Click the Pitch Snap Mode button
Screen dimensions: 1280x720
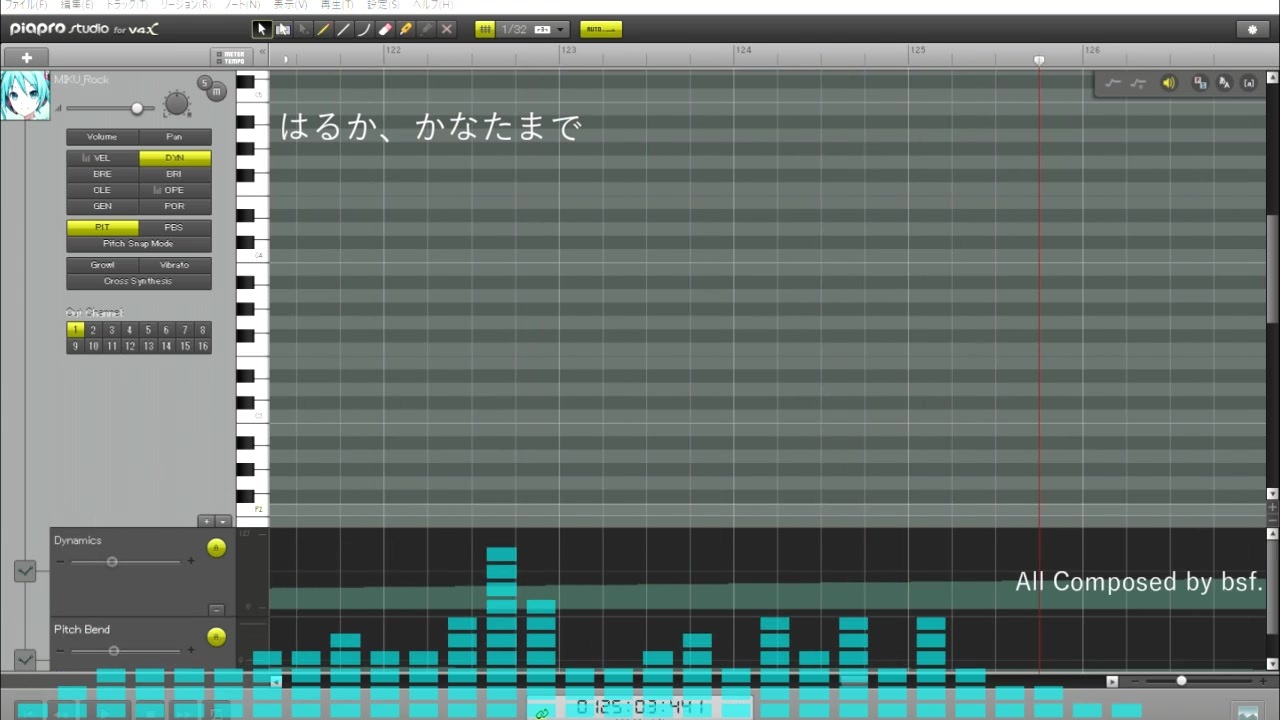click(x=138, y=244)
